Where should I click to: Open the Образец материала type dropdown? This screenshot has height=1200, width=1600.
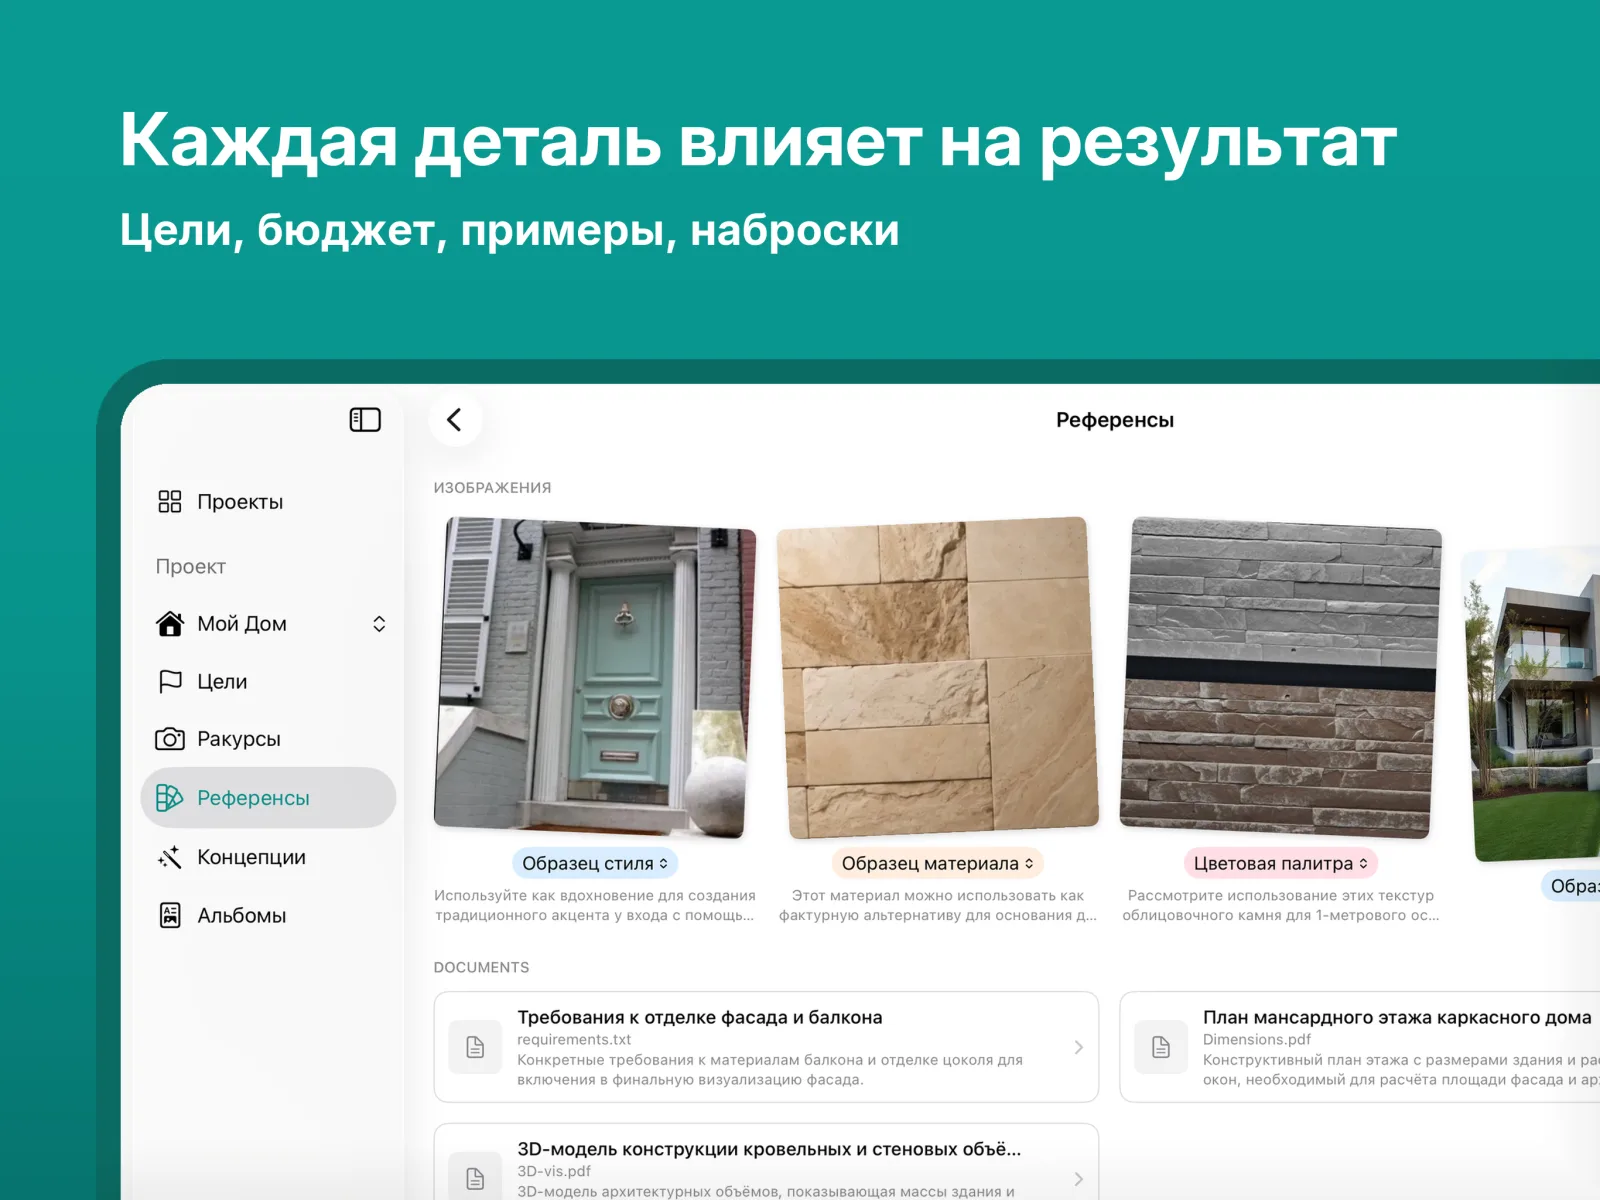937,863
